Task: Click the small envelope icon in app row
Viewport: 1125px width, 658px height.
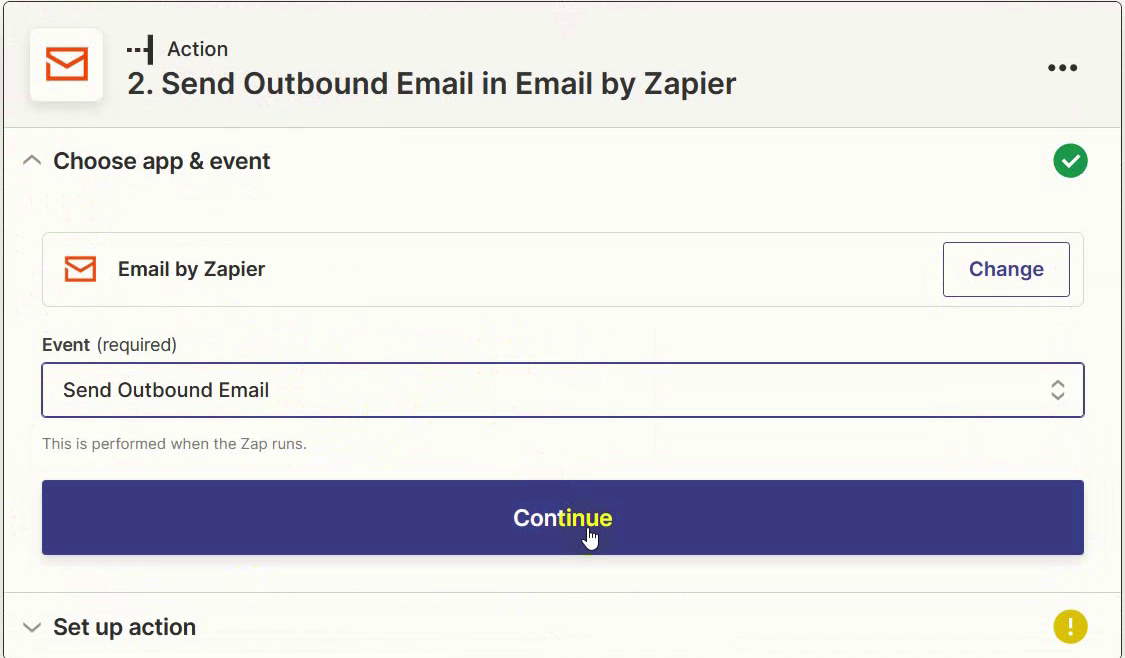Action: (x=80, y=269)
